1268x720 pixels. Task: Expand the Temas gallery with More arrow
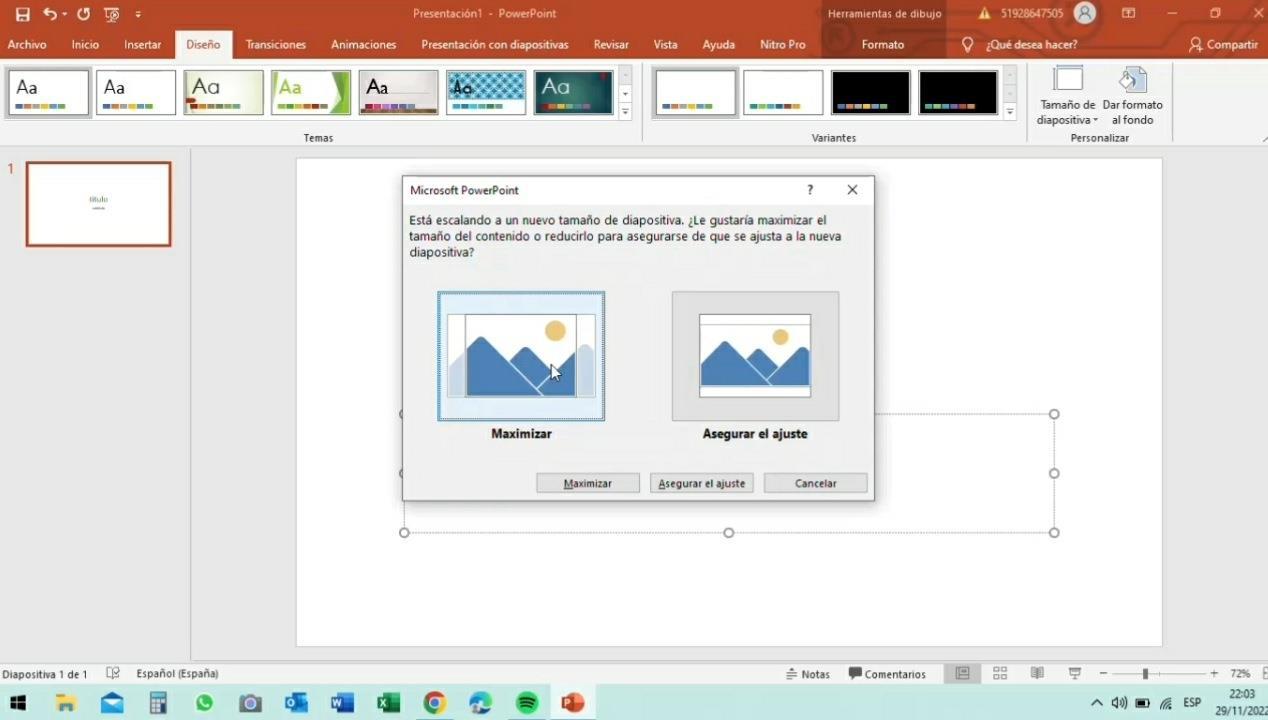point(625,112)
